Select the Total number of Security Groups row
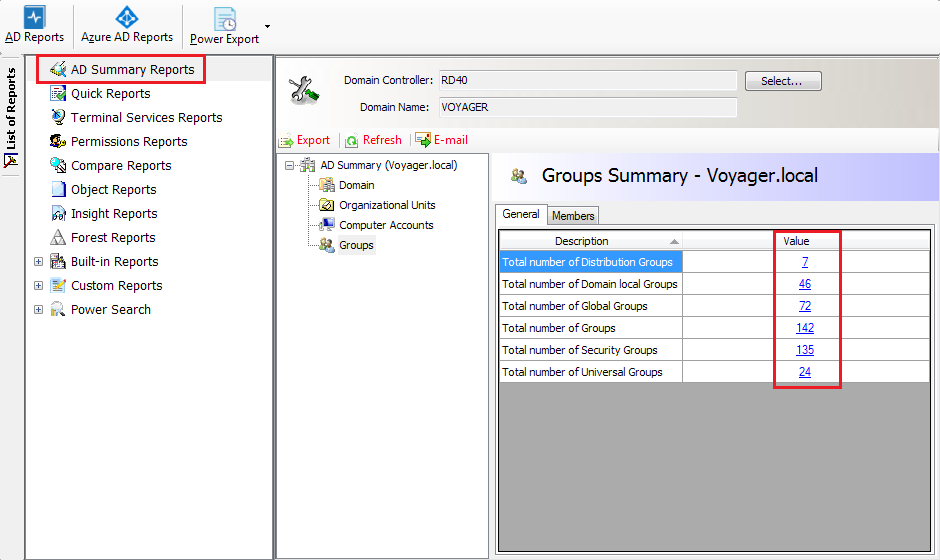 coord(714,350)
